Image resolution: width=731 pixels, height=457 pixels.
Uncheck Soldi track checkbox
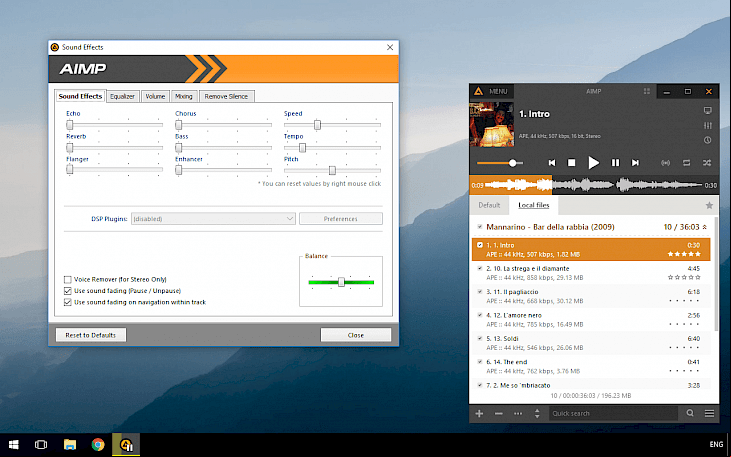click(x=480, y=339)
